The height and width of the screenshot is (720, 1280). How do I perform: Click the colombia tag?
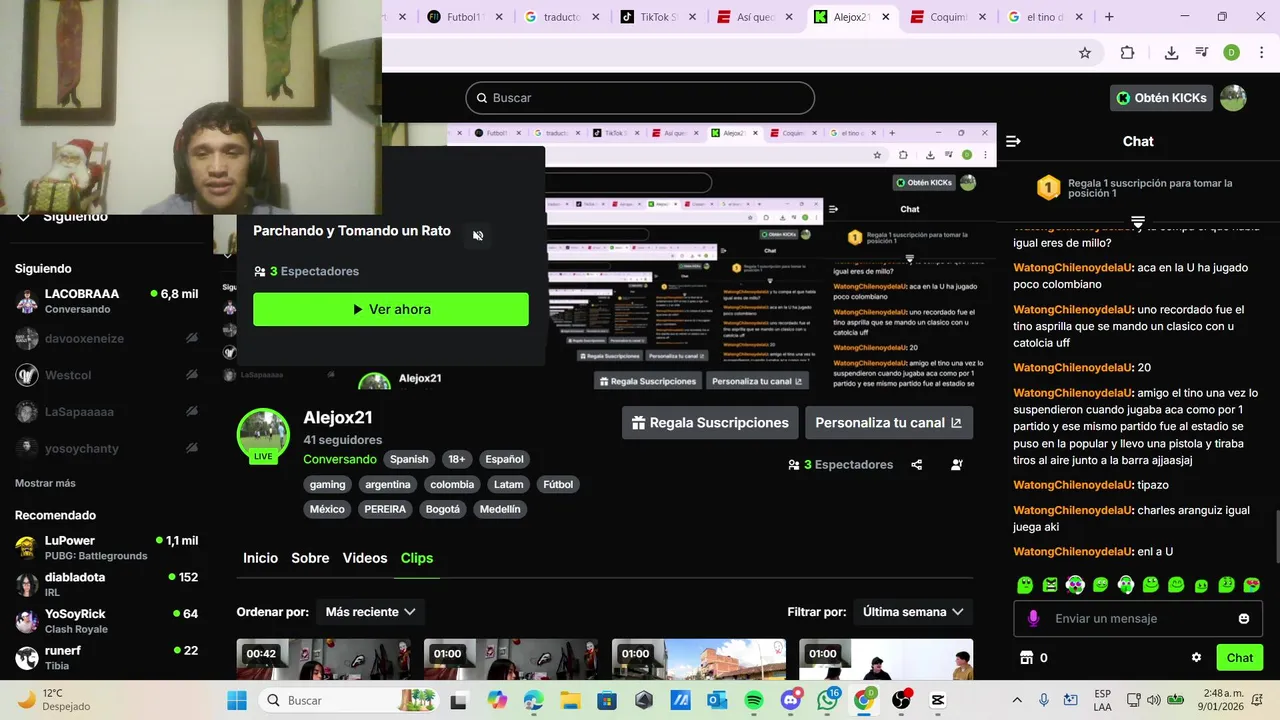tap(452, 484)
